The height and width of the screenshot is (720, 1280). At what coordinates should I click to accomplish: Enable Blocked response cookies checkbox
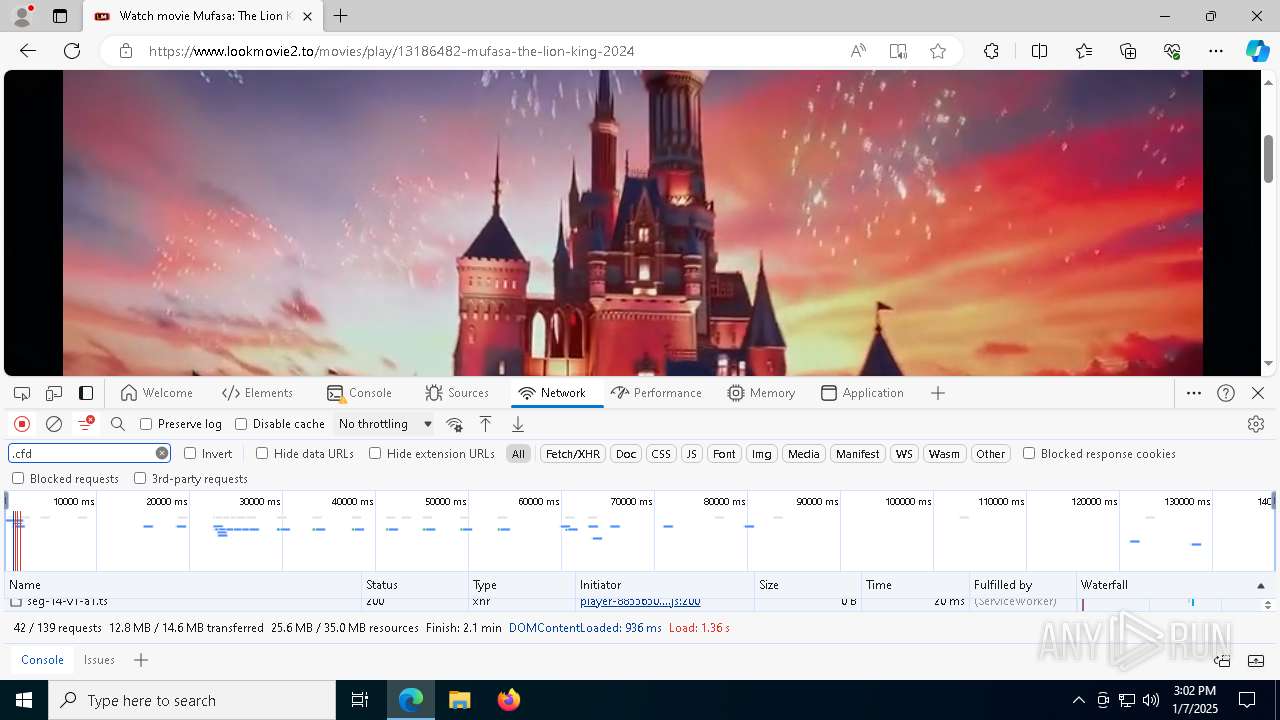(1029, 453)
